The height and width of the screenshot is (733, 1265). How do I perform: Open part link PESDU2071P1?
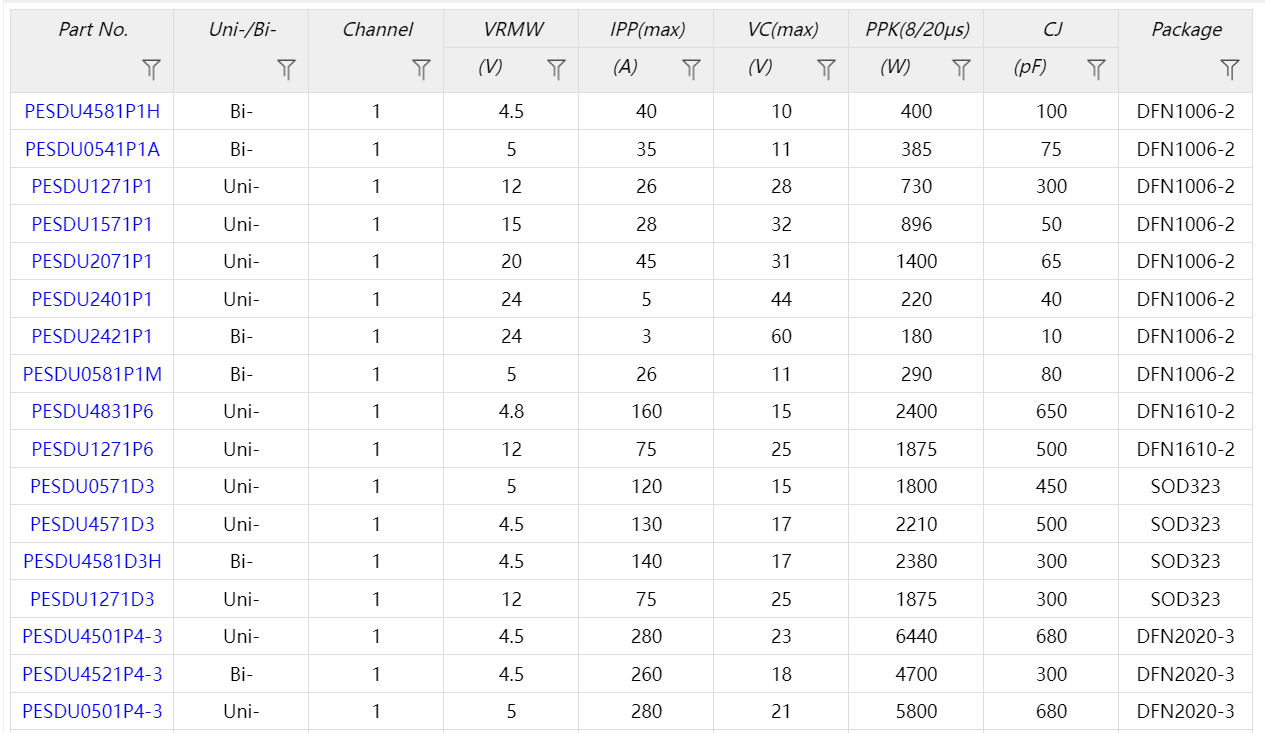92,261
